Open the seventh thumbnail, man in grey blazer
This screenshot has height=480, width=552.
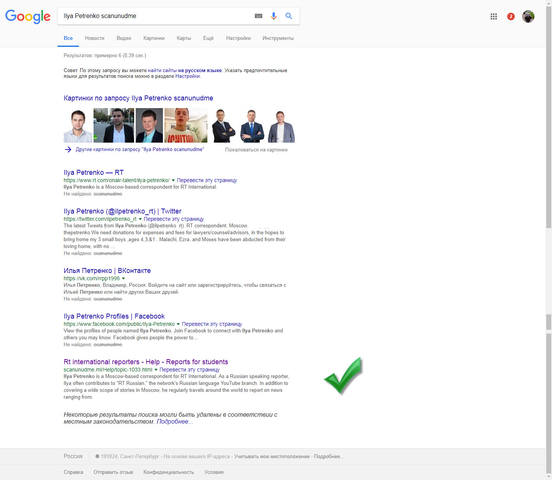(281, 125)
